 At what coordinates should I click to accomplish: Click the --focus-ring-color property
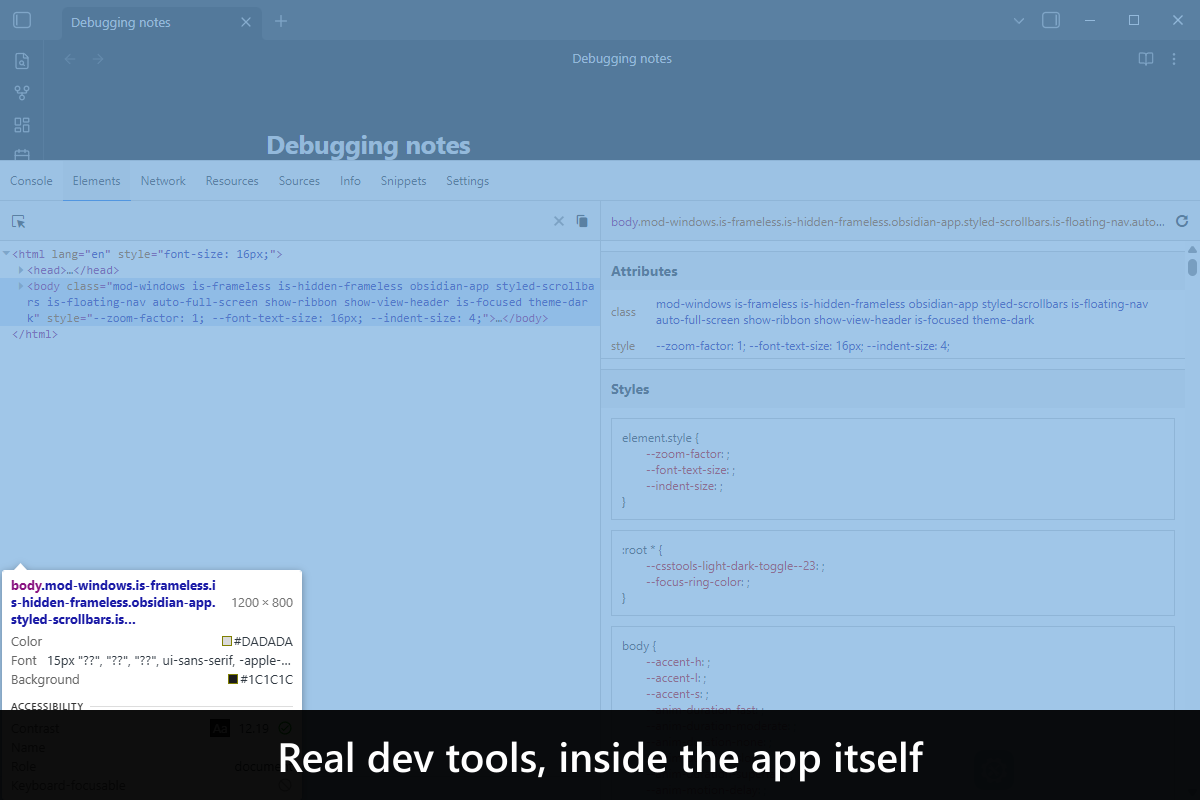[x=697, y=582]
